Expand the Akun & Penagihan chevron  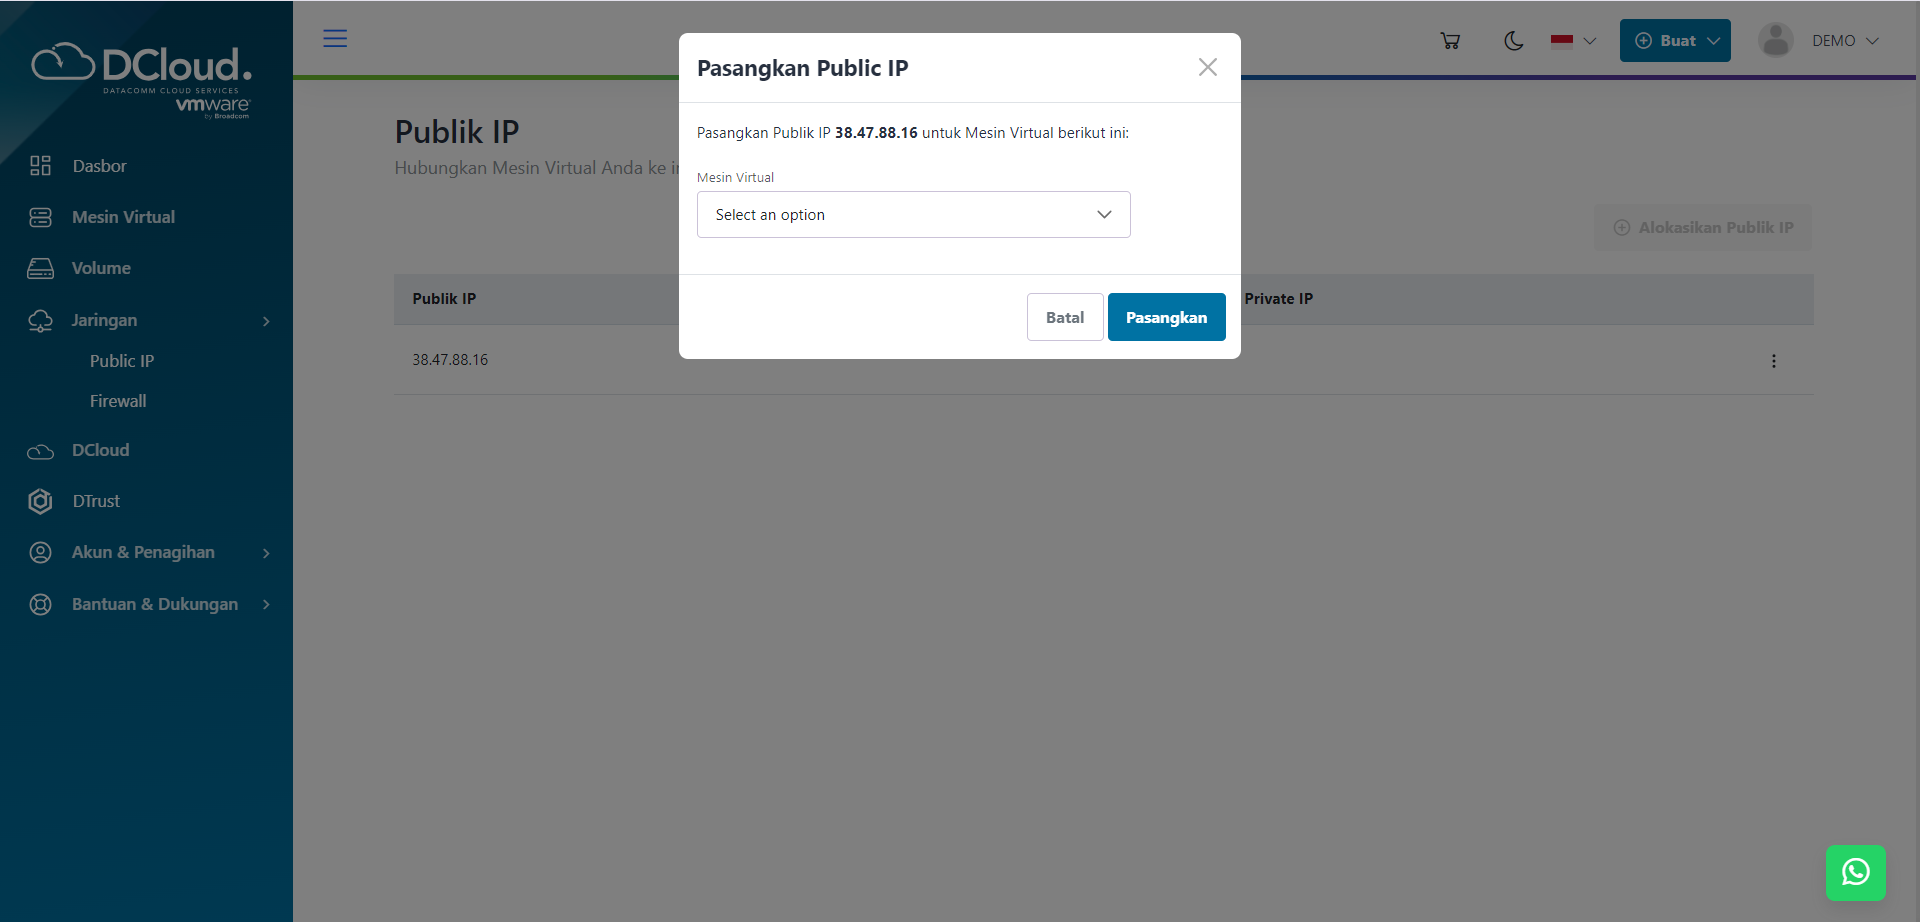[265, 552]
